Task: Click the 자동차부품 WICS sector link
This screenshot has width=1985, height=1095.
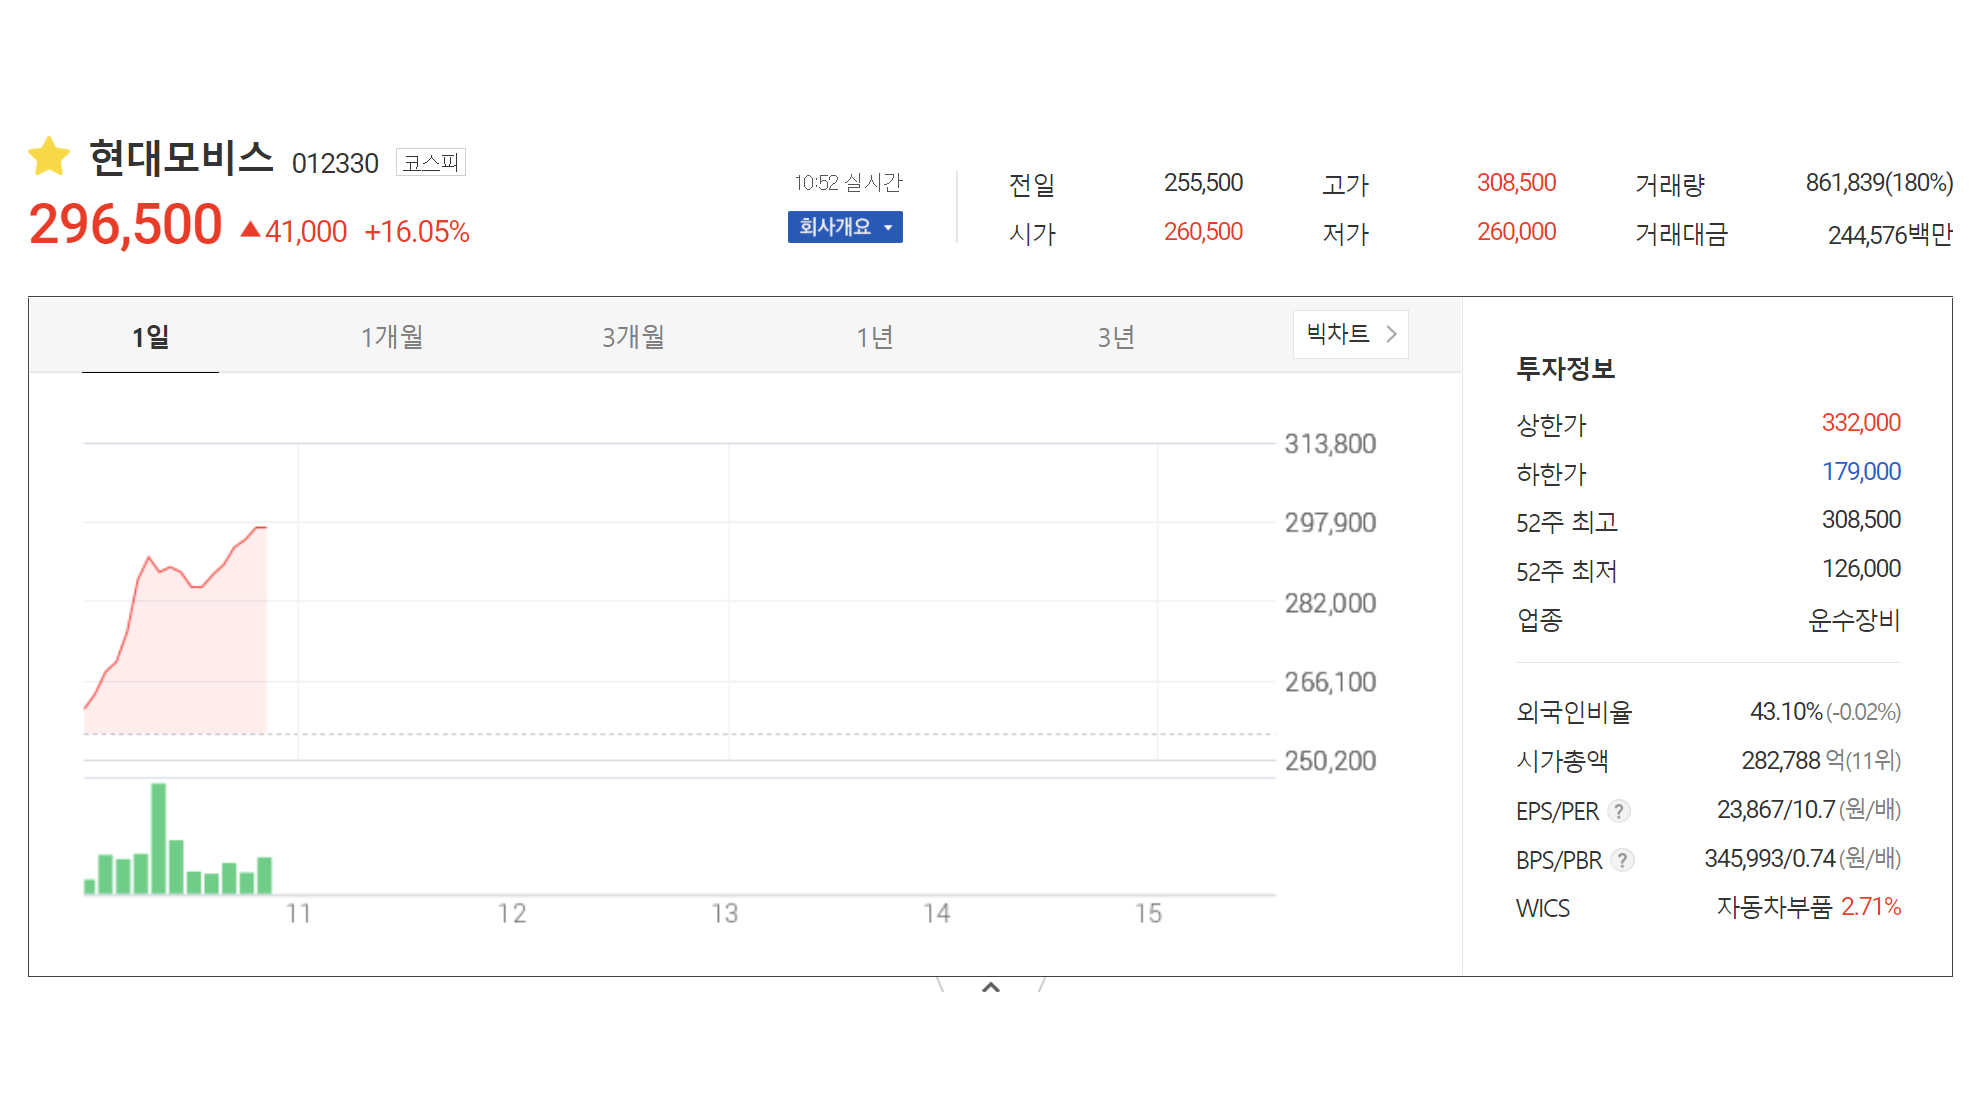Action: (x=1773, y=907)
